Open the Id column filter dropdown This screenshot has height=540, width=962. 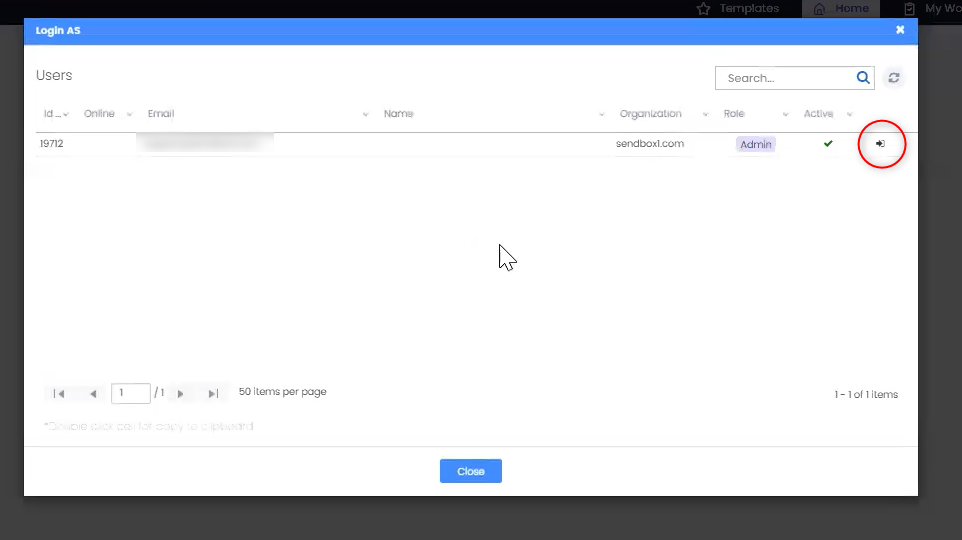coord(66,114)
